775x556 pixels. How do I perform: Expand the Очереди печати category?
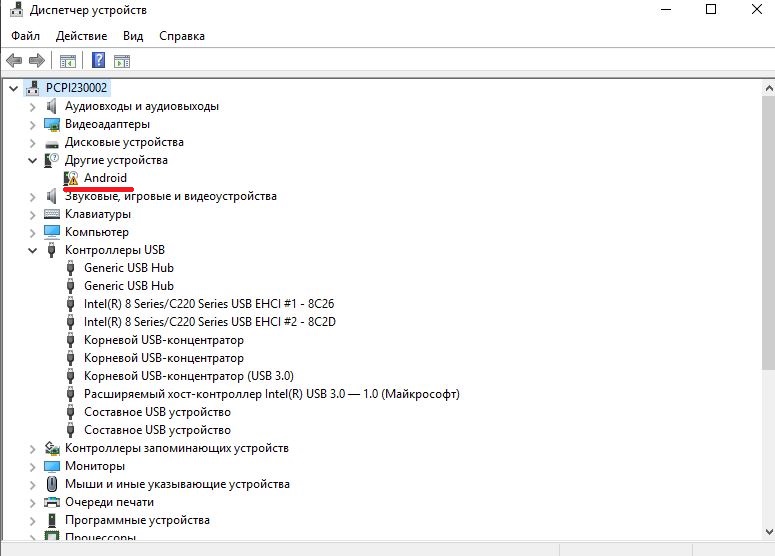point(33,503)
